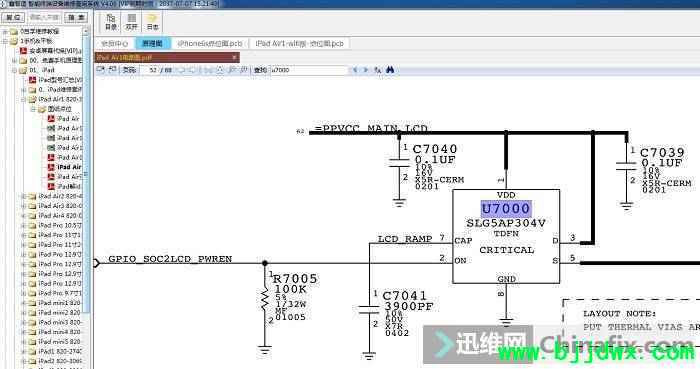Click the next search result arrow

[366, 70]
